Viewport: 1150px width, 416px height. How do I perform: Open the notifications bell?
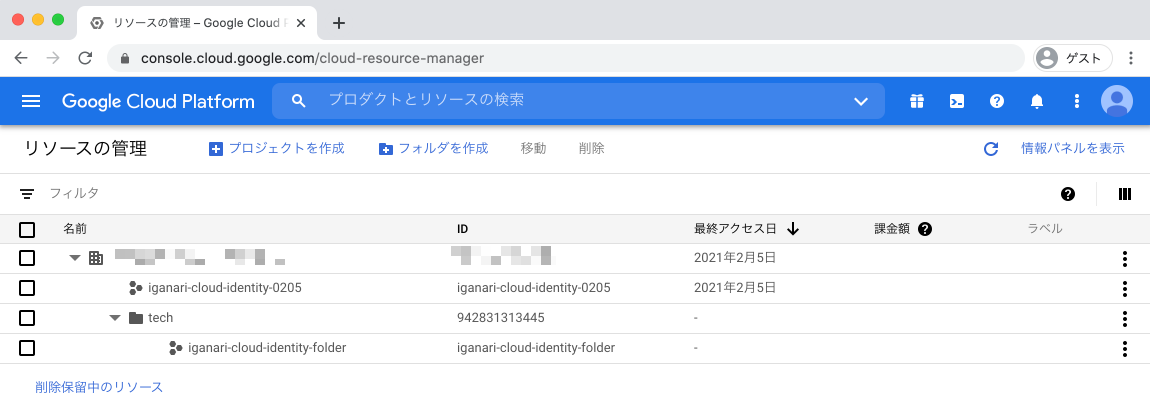[1036, 101]
